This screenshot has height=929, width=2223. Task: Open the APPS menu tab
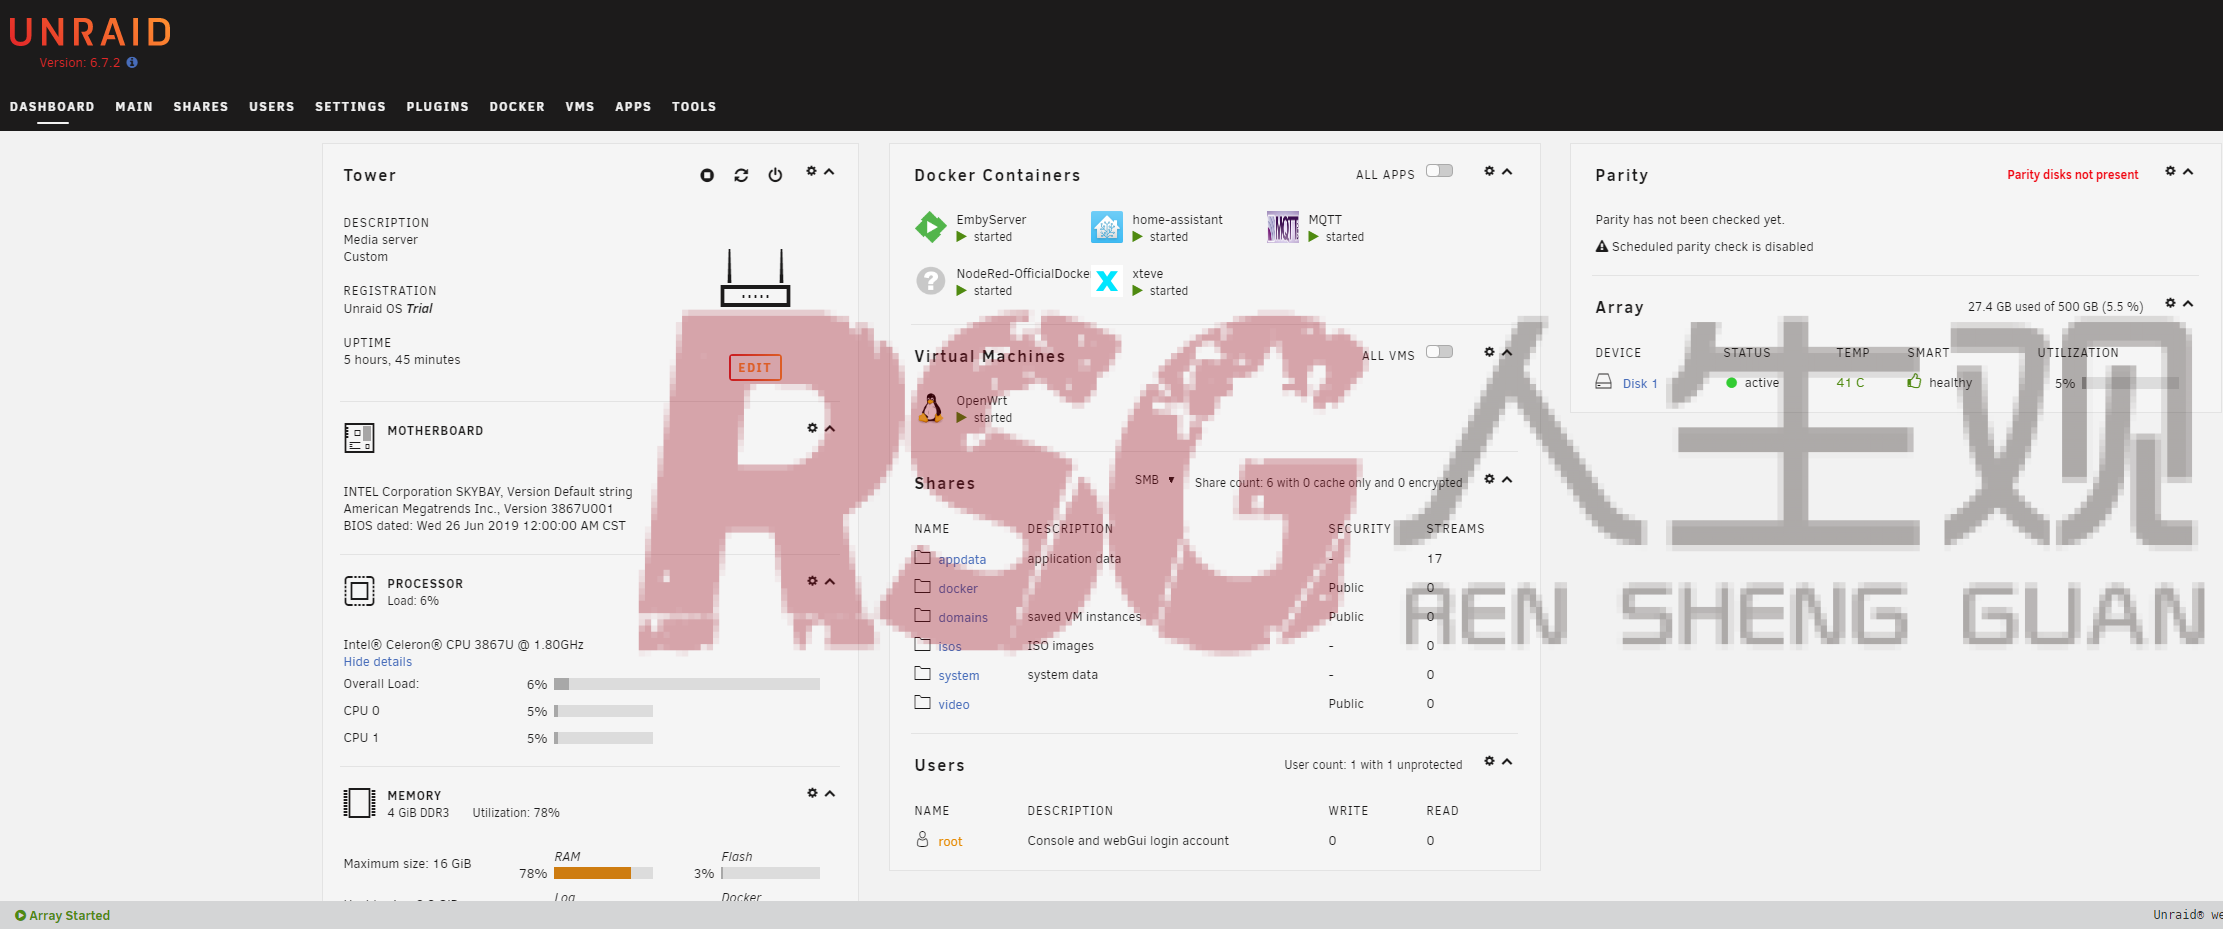633,107
